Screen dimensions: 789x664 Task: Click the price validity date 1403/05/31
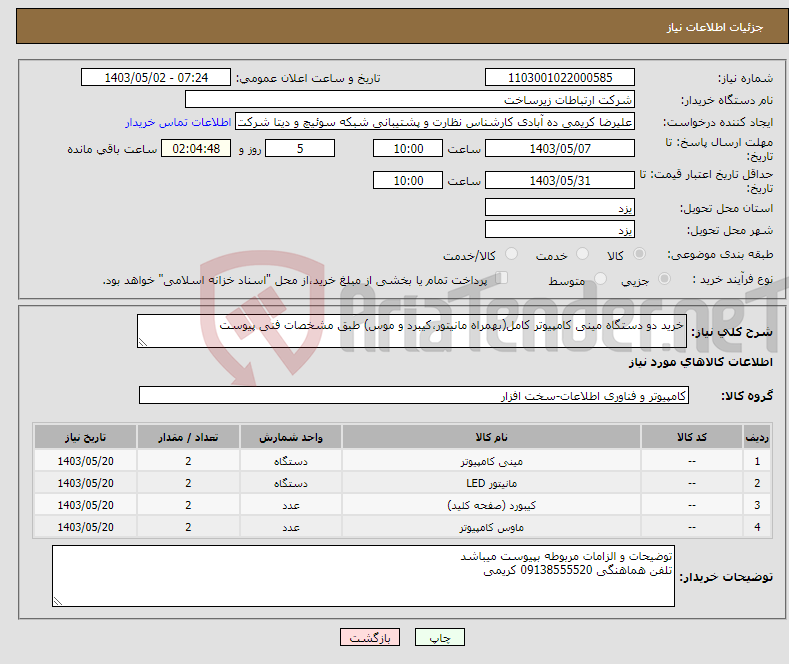560,180
